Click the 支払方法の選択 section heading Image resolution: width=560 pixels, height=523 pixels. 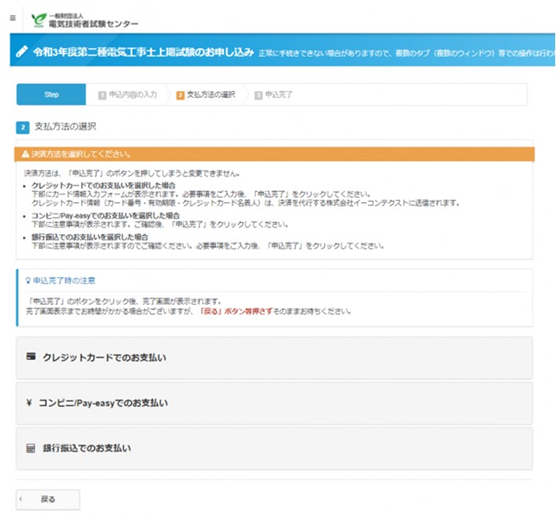(x=65, y=126)
